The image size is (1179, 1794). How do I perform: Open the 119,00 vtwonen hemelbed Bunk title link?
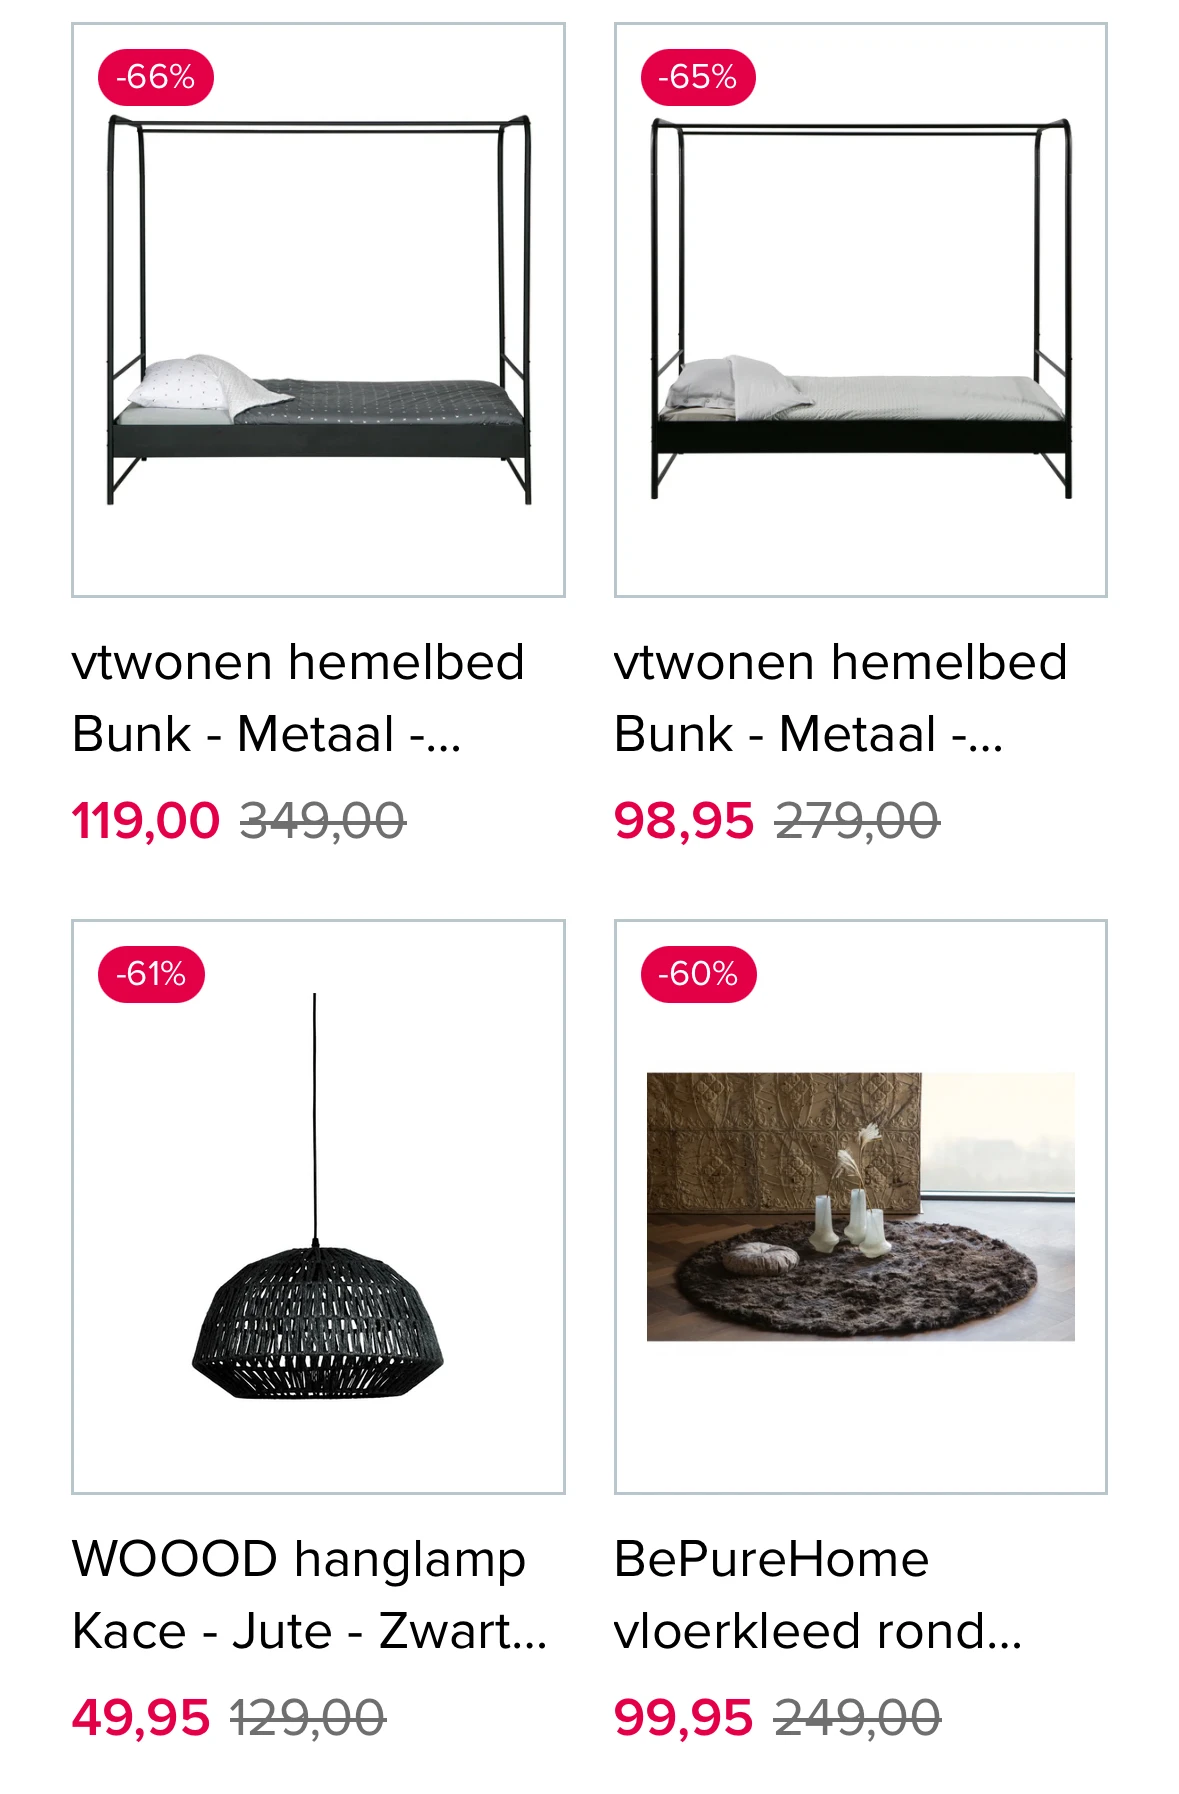[298, 698]
